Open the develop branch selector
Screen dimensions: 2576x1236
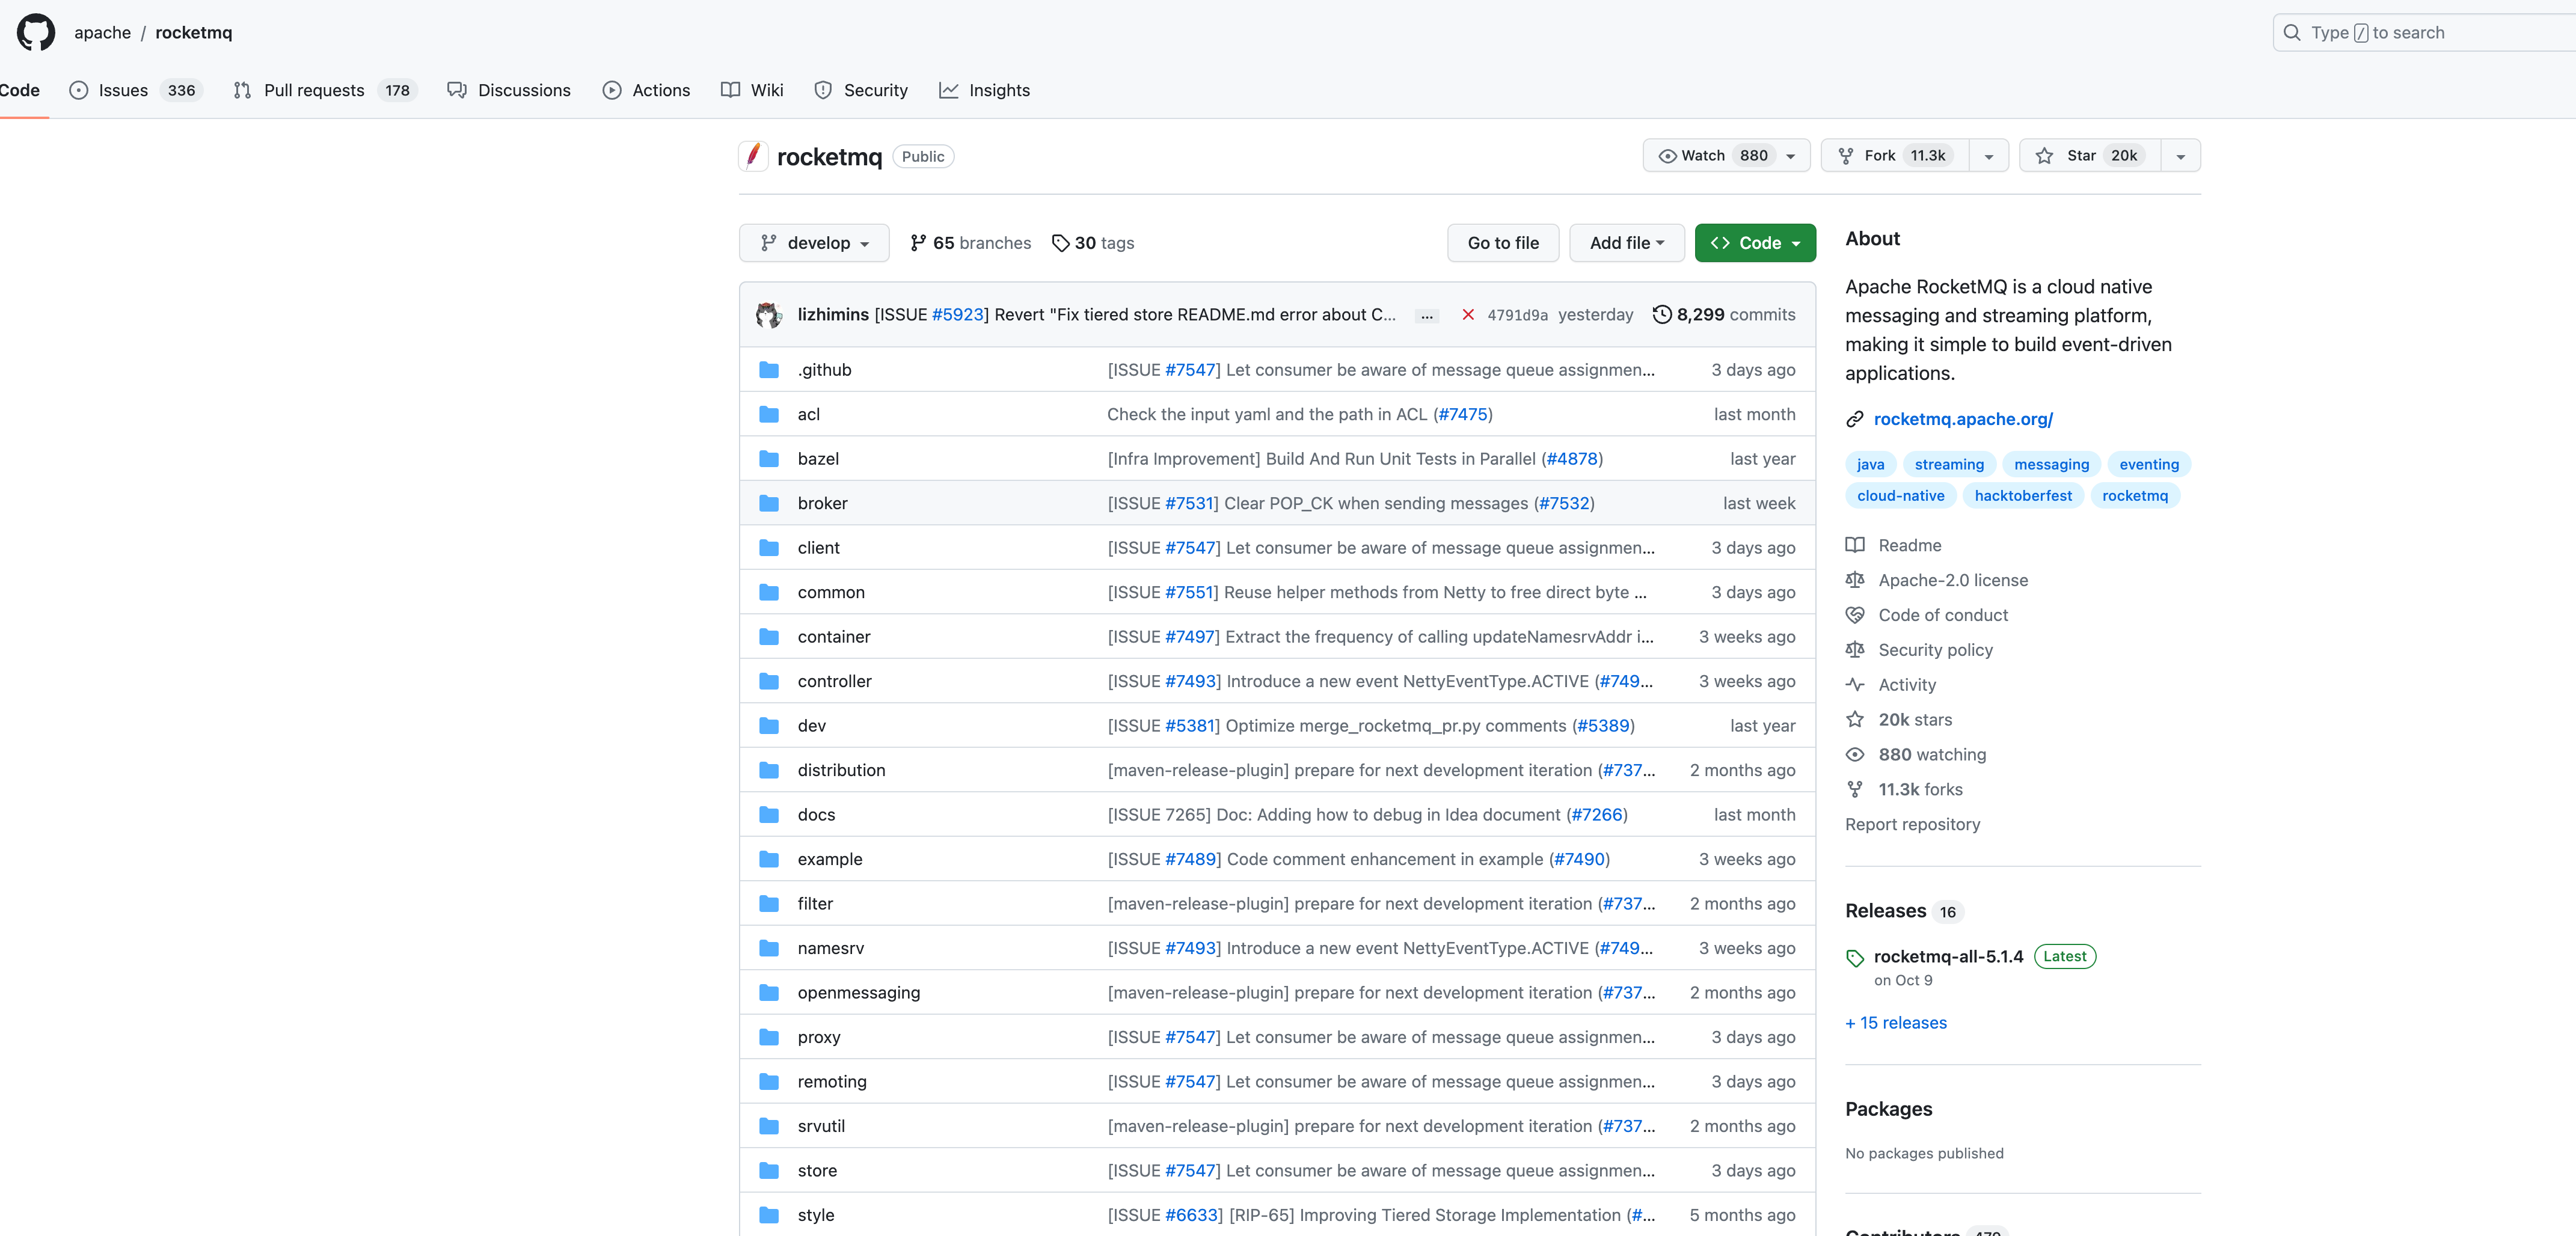coord(814,243)
